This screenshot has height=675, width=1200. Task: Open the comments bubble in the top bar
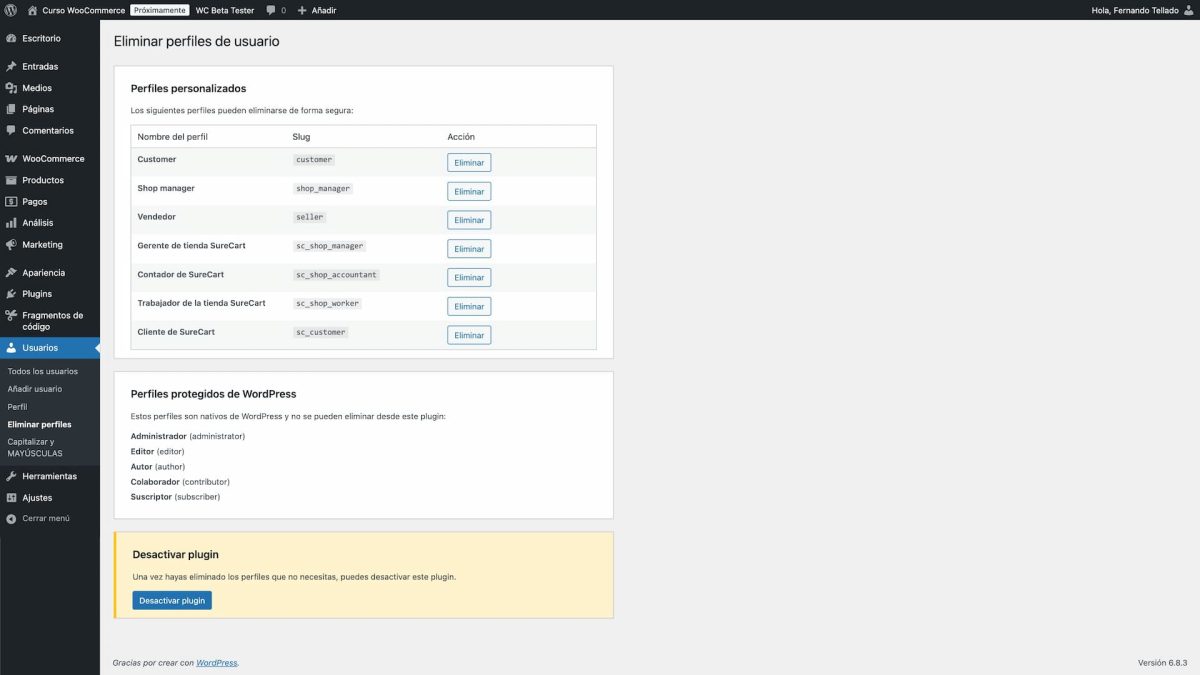tap(272, 10)
